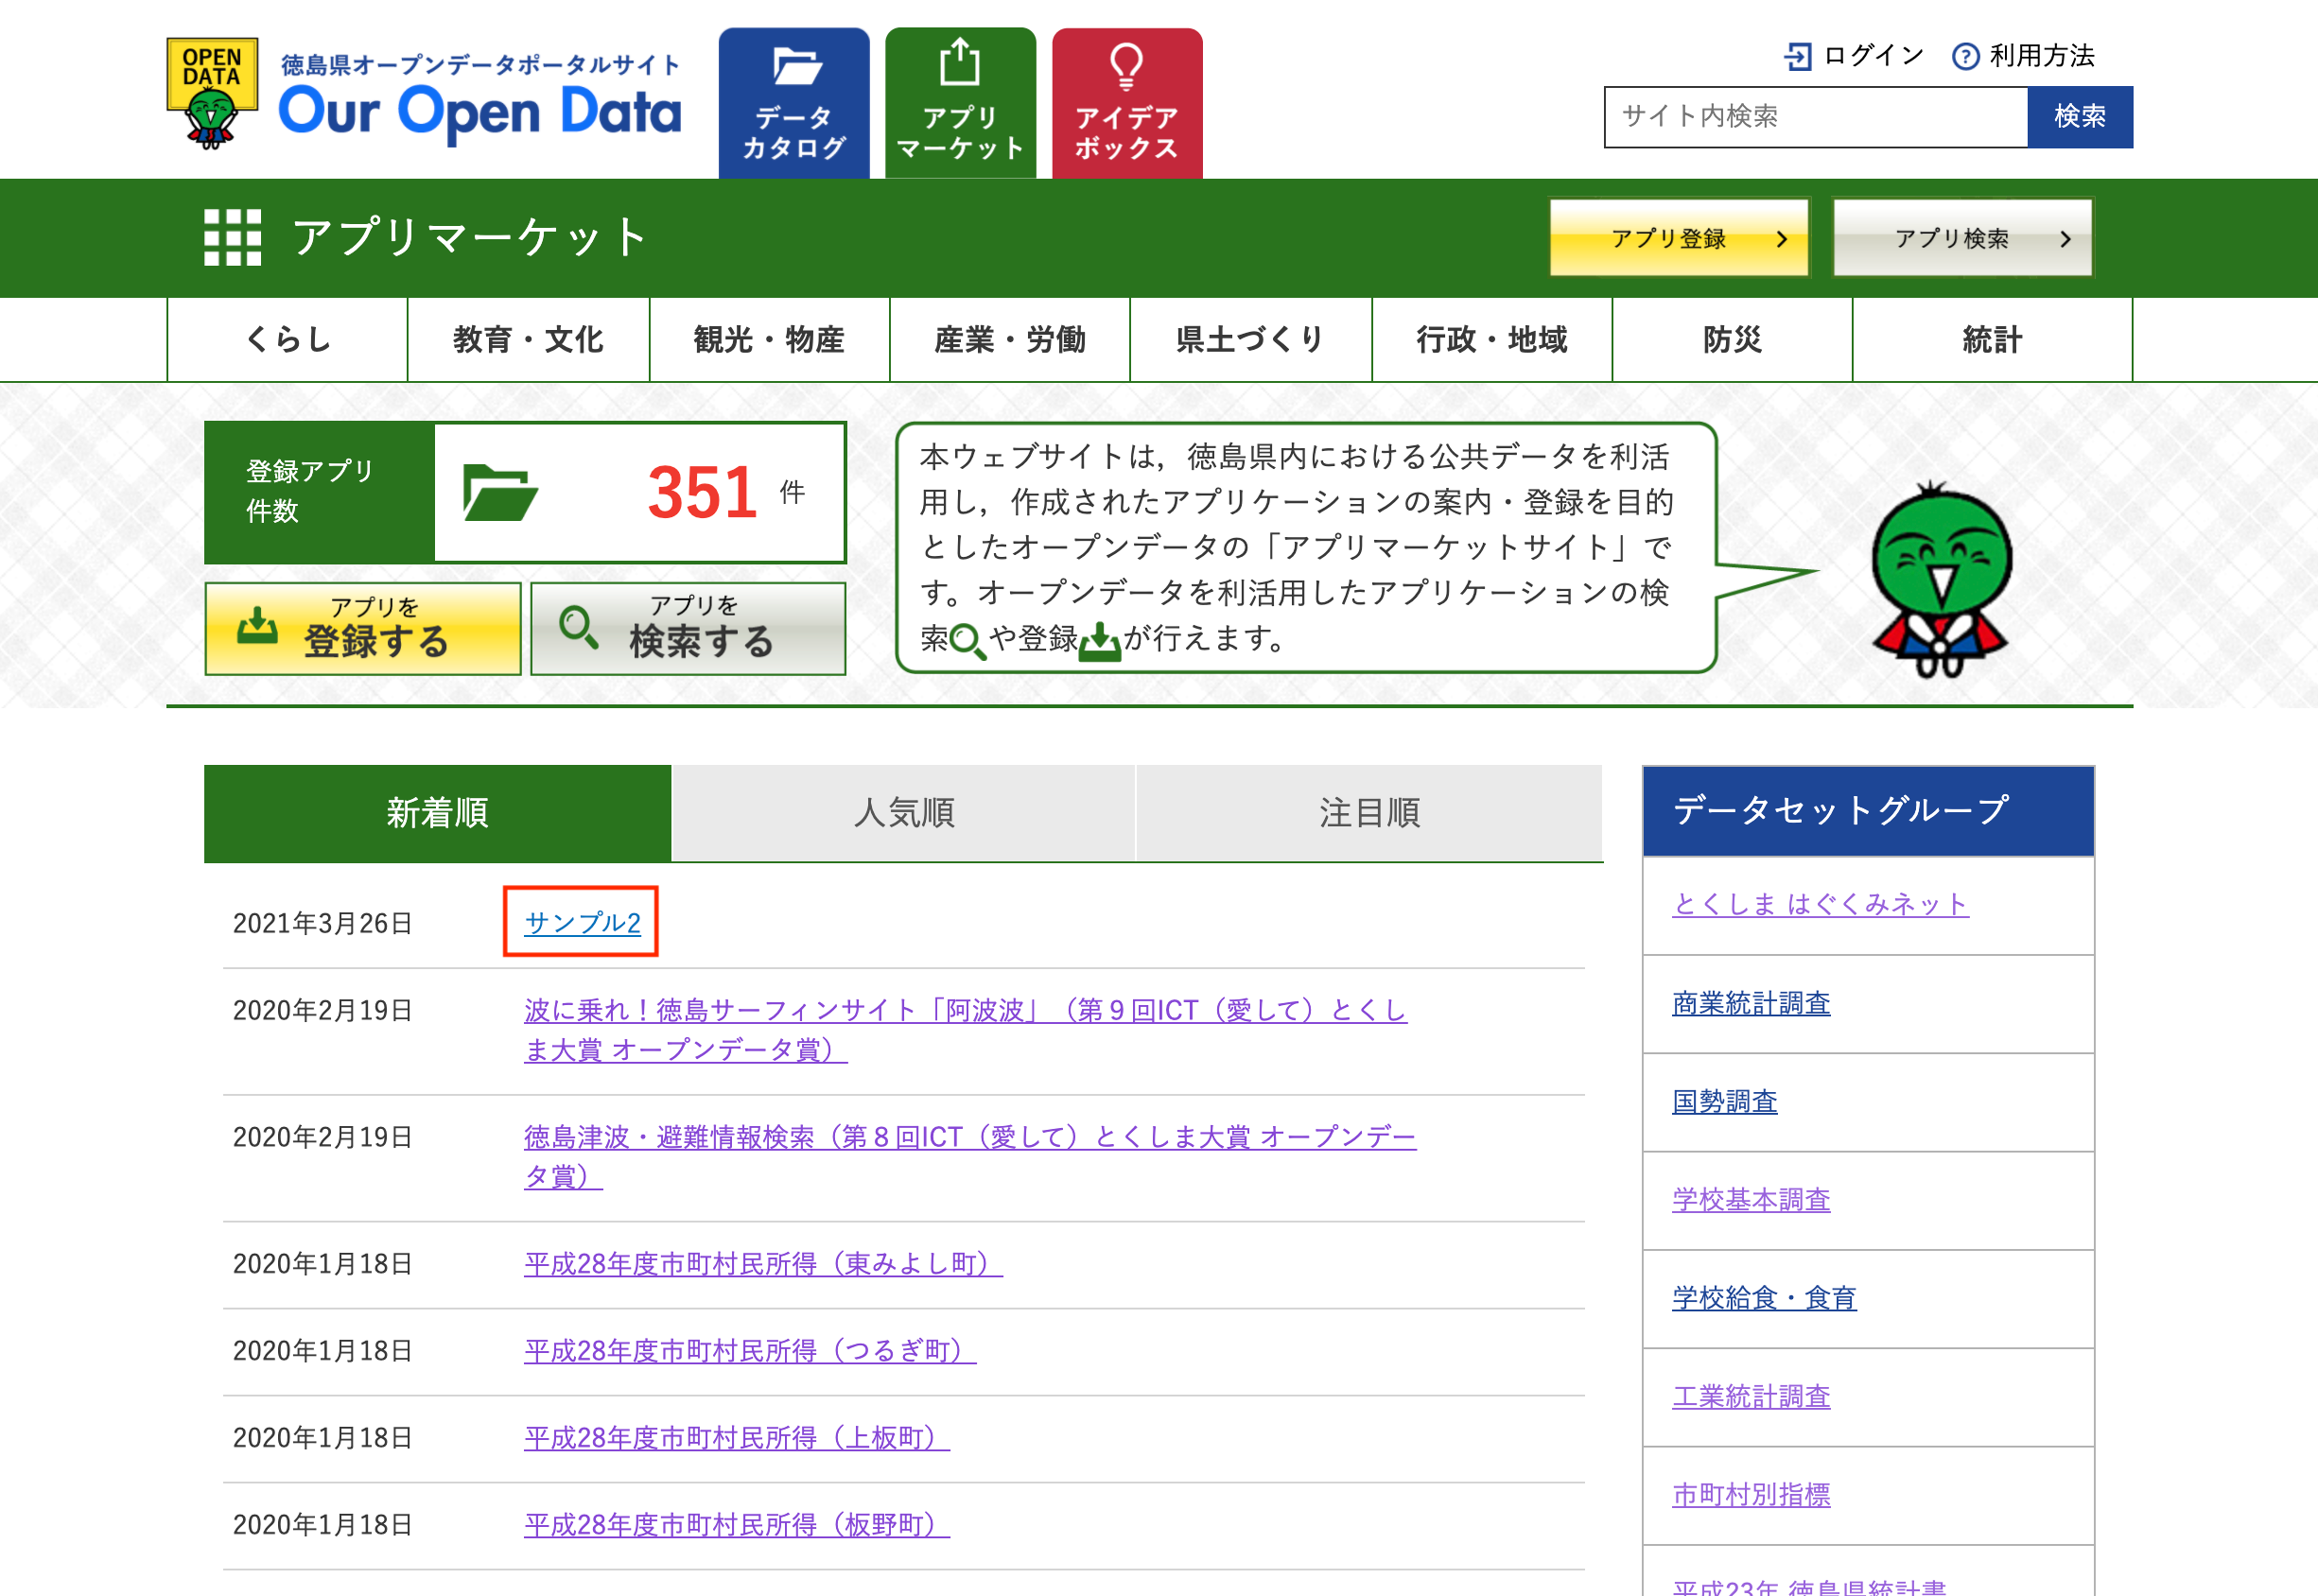
Task: Click the magnifier icon in the description text
Action: [x=967, y=640]
